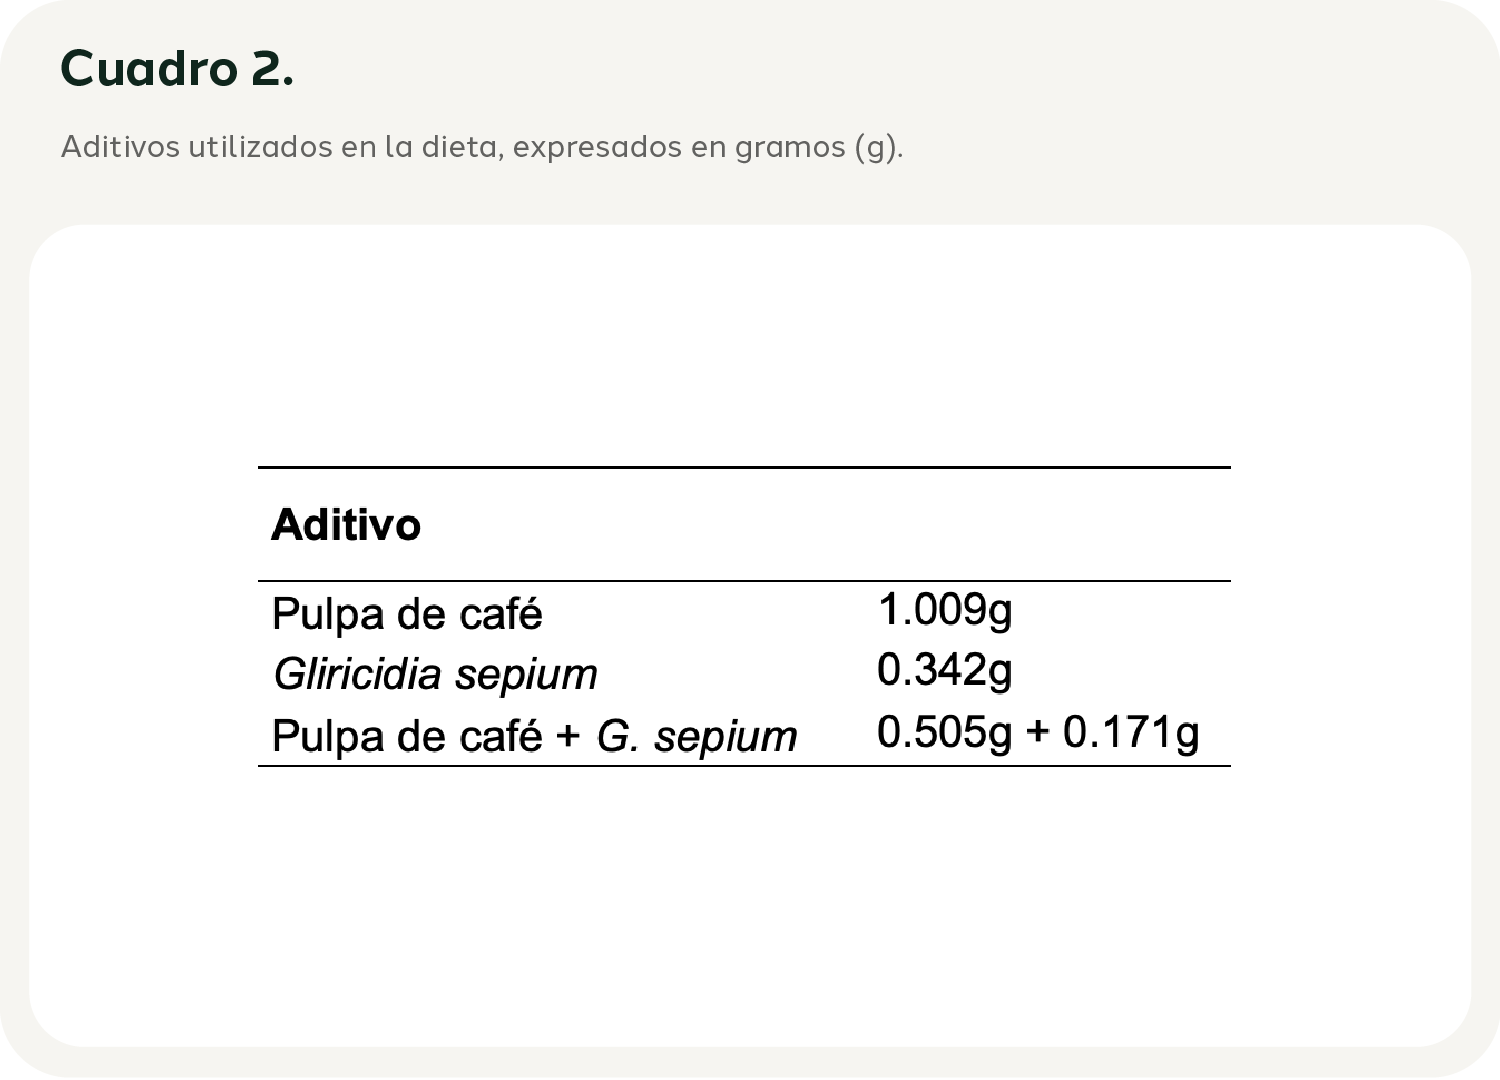Click the plus sign before "G. sepium"
The image size is (1500, 1080).
[x=568, y=736]
